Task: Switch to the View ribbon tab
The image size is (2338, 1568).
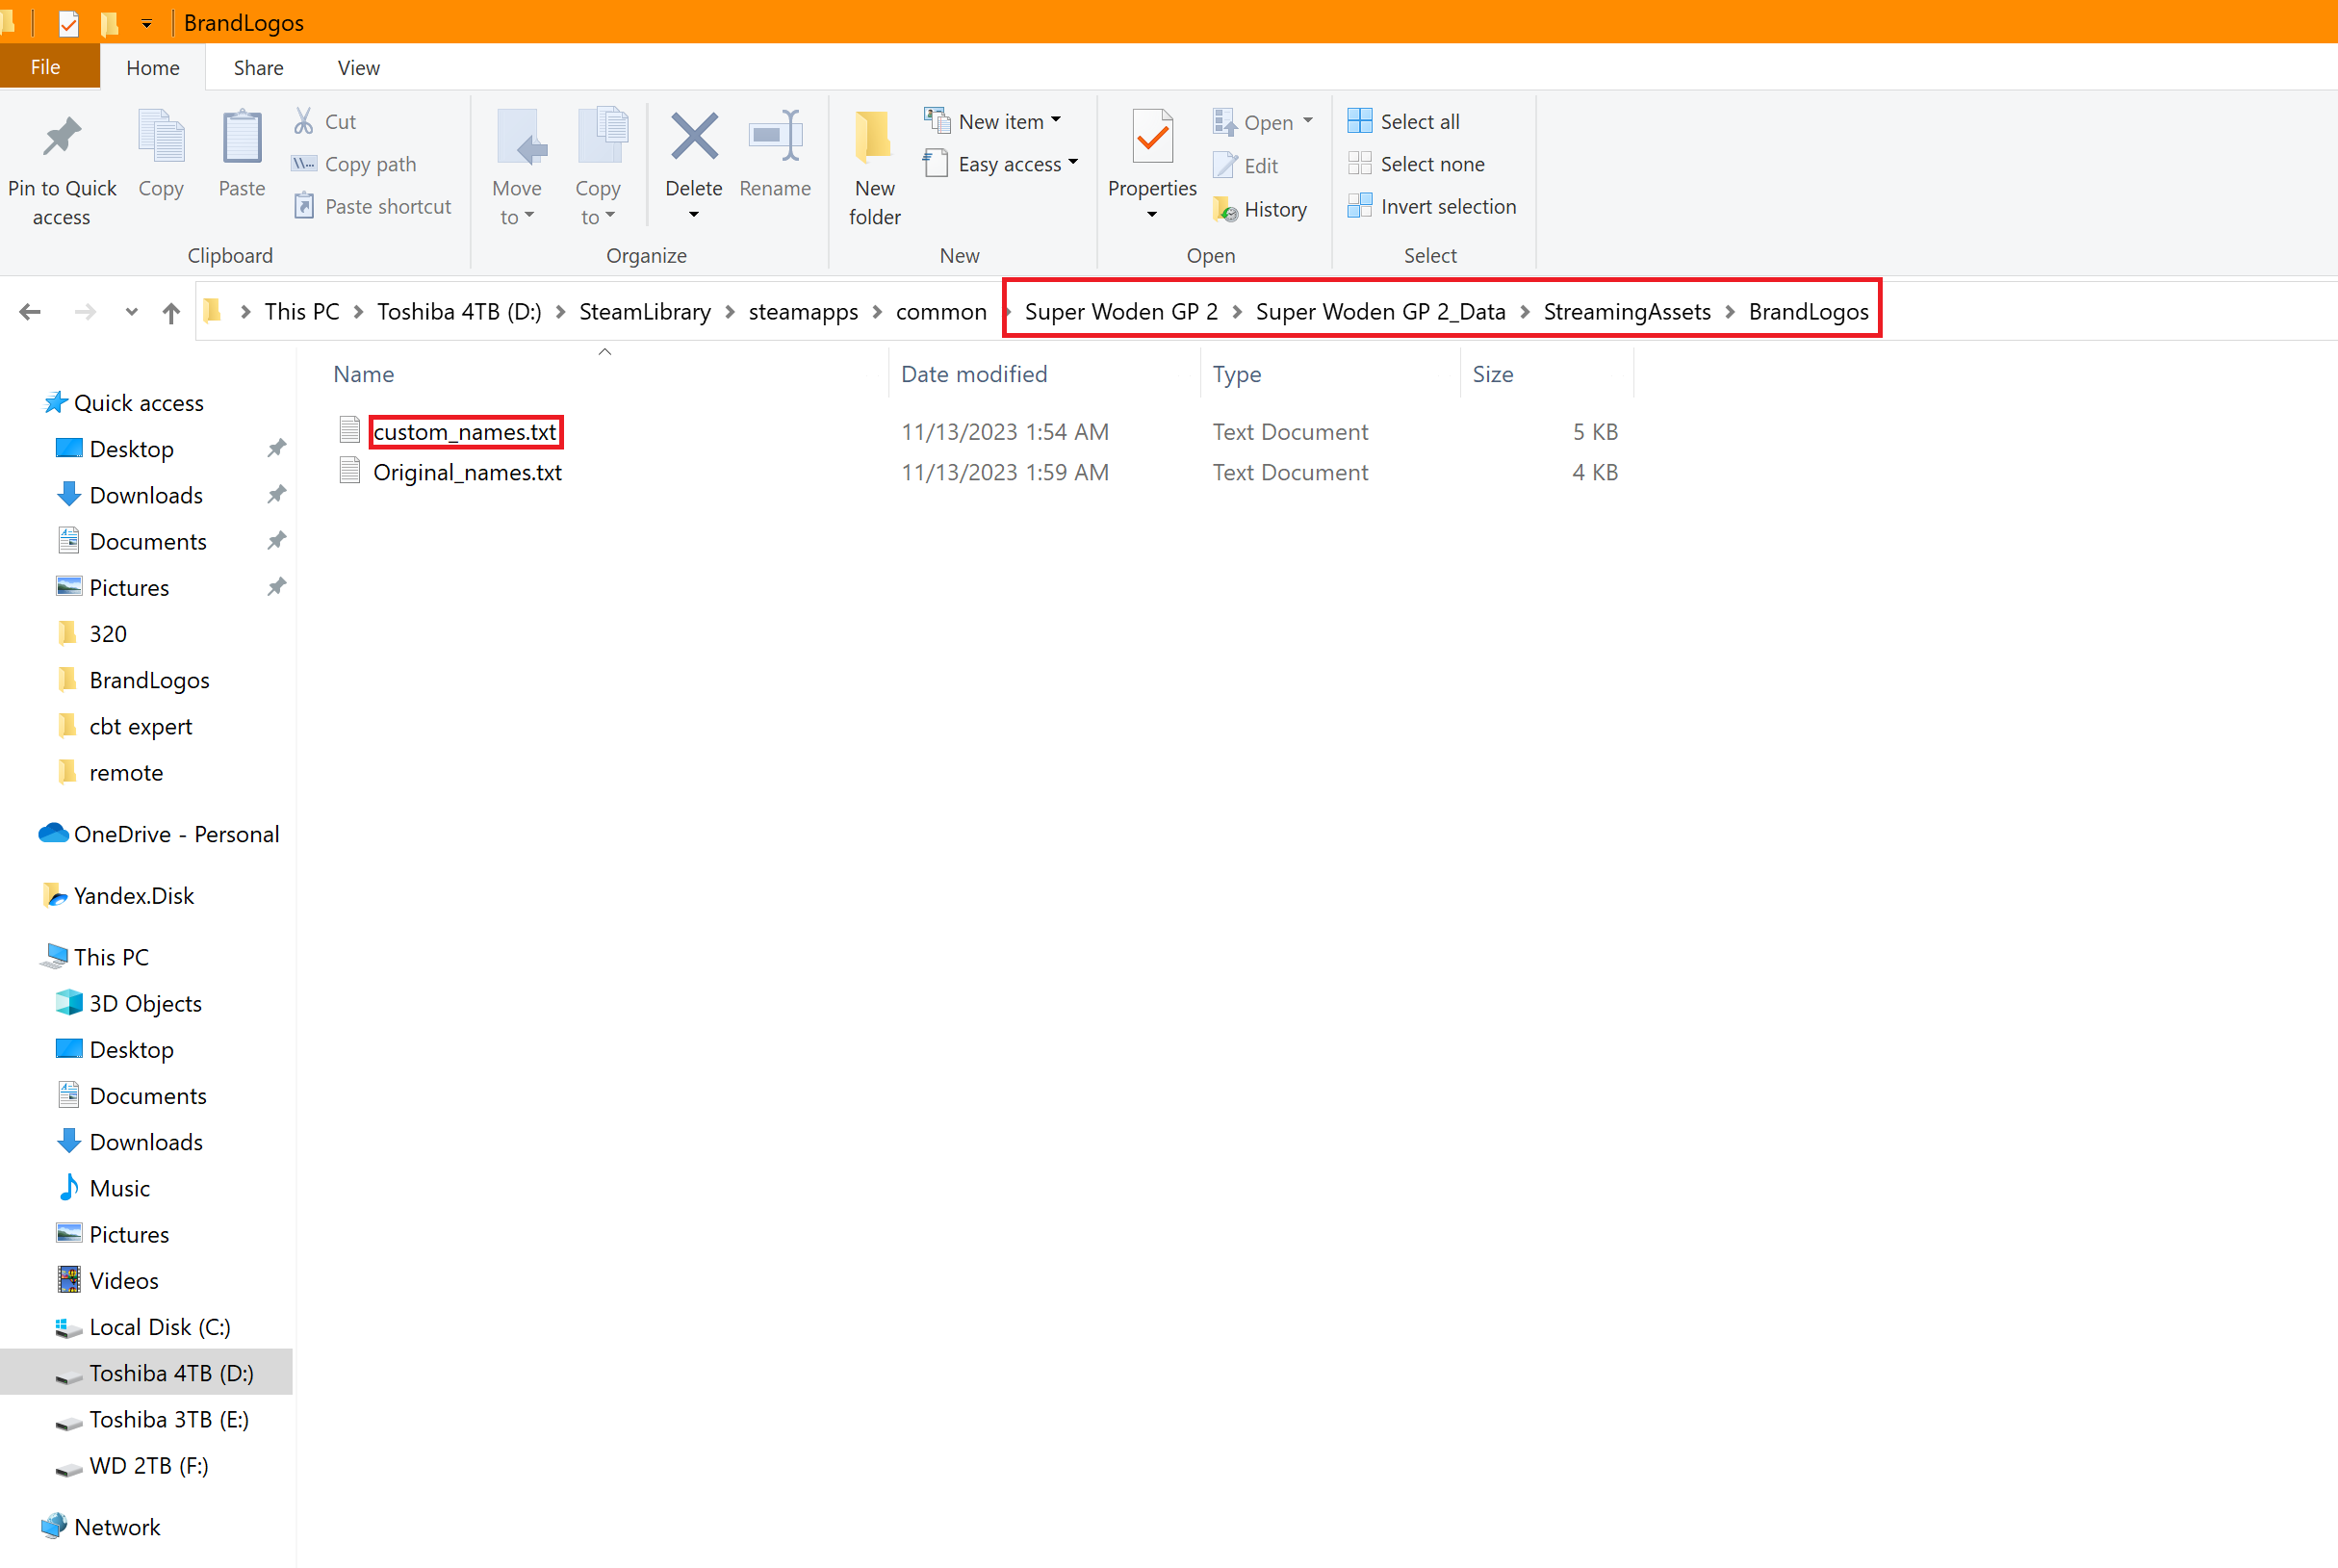Action: point(358,68)
